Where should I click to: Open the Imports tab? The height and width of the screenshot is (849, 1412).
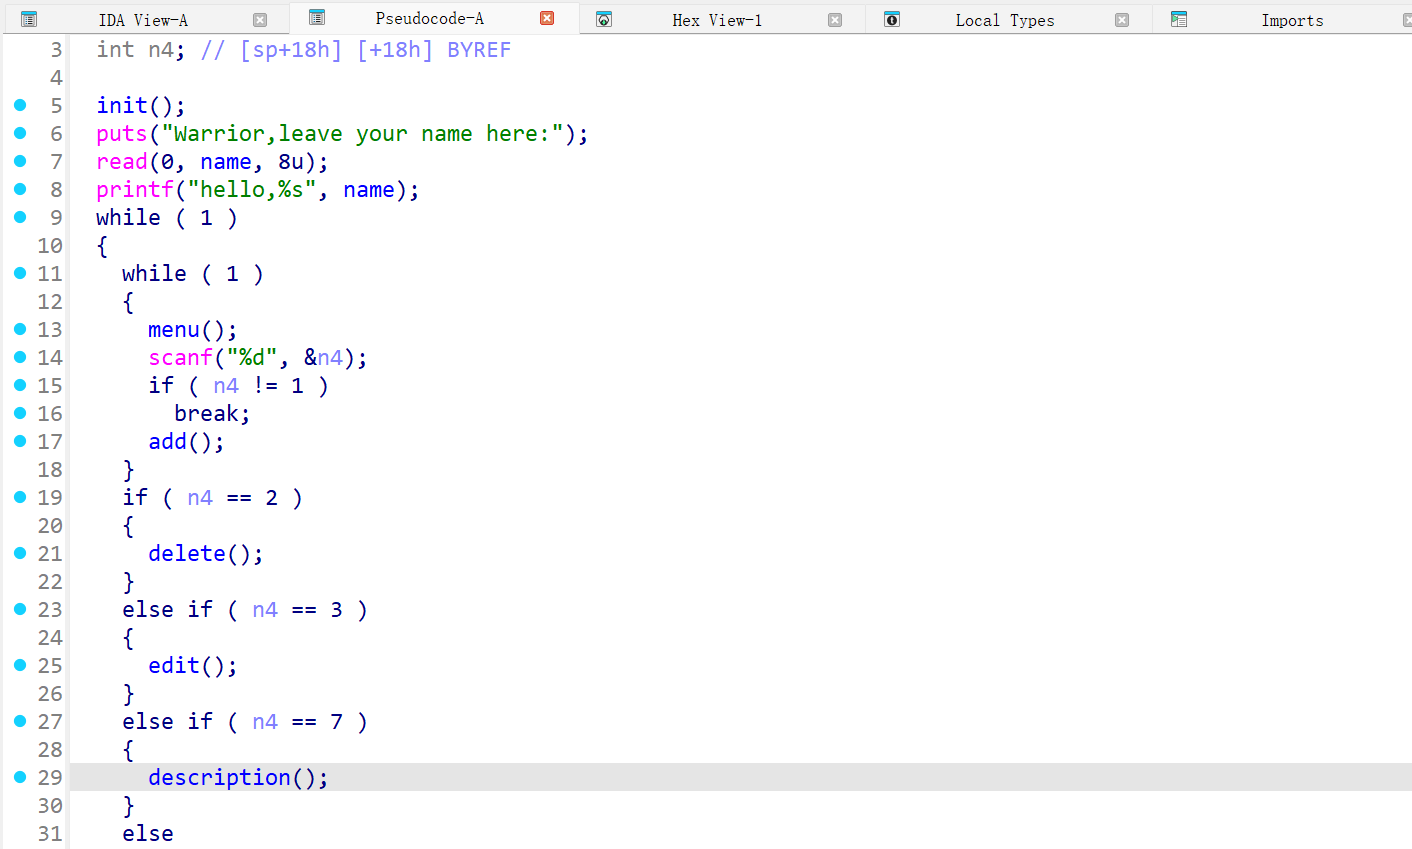click(1292, 20)
